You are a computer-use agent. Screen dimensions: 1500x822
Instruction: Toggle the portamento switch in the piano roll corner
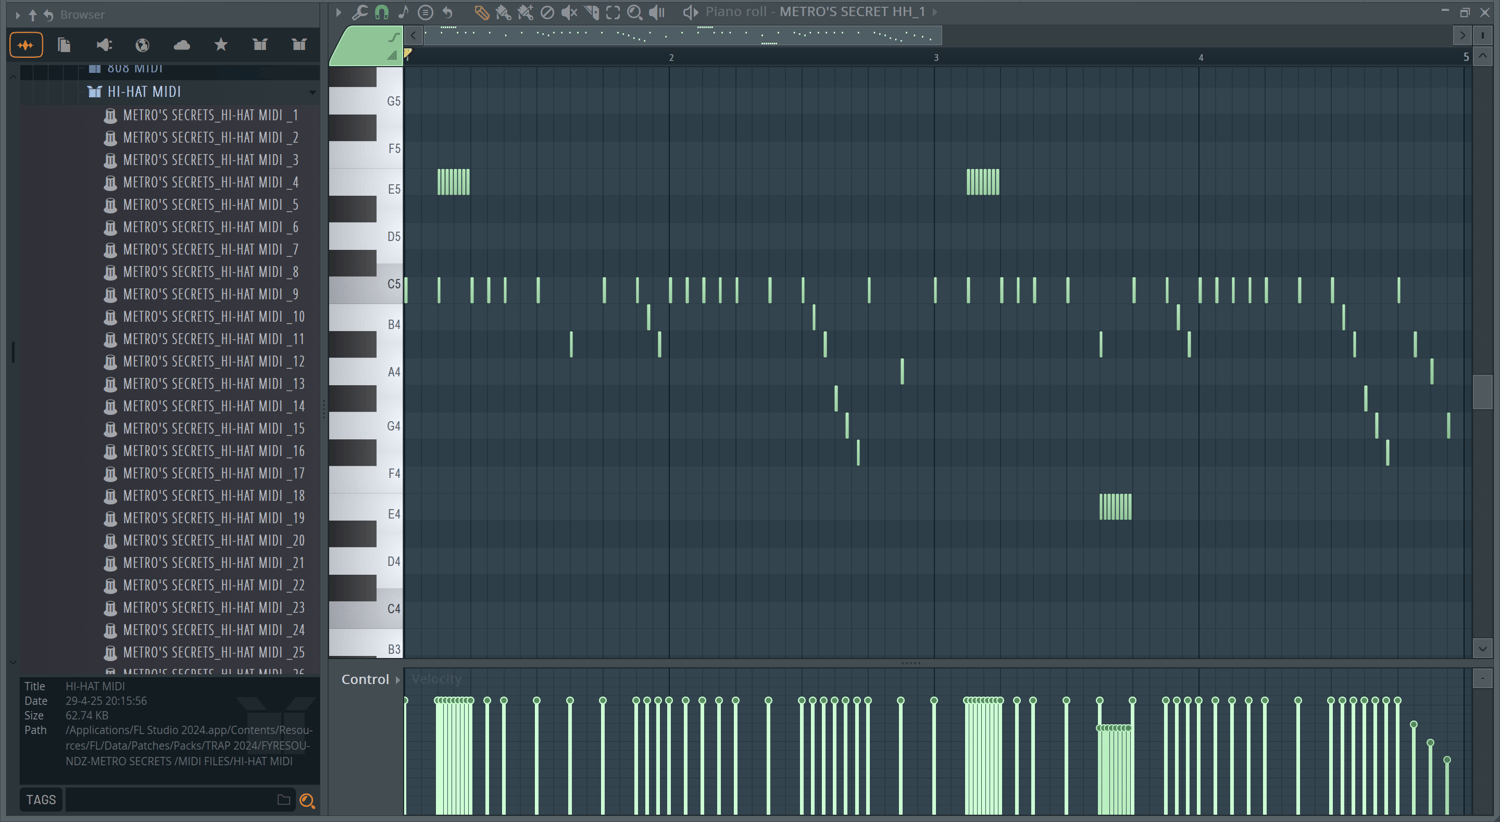click(x=394, y=37)
